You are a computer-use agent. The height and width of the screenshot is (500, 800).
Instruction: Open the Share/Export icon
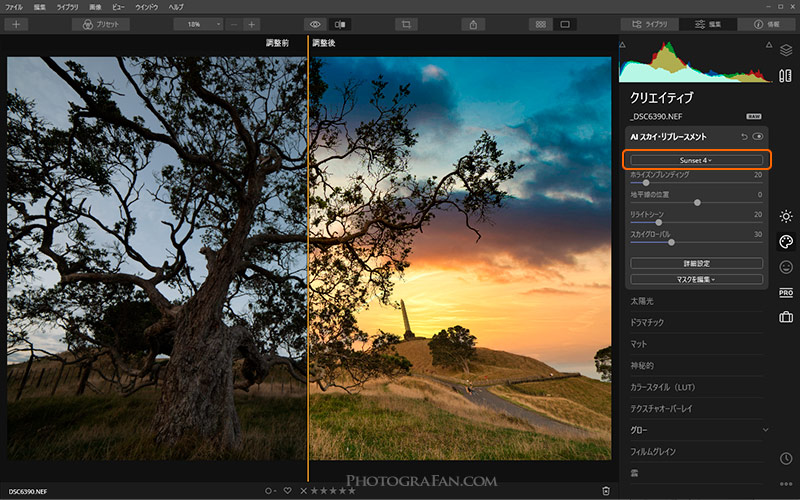click(x=473, y=24)
